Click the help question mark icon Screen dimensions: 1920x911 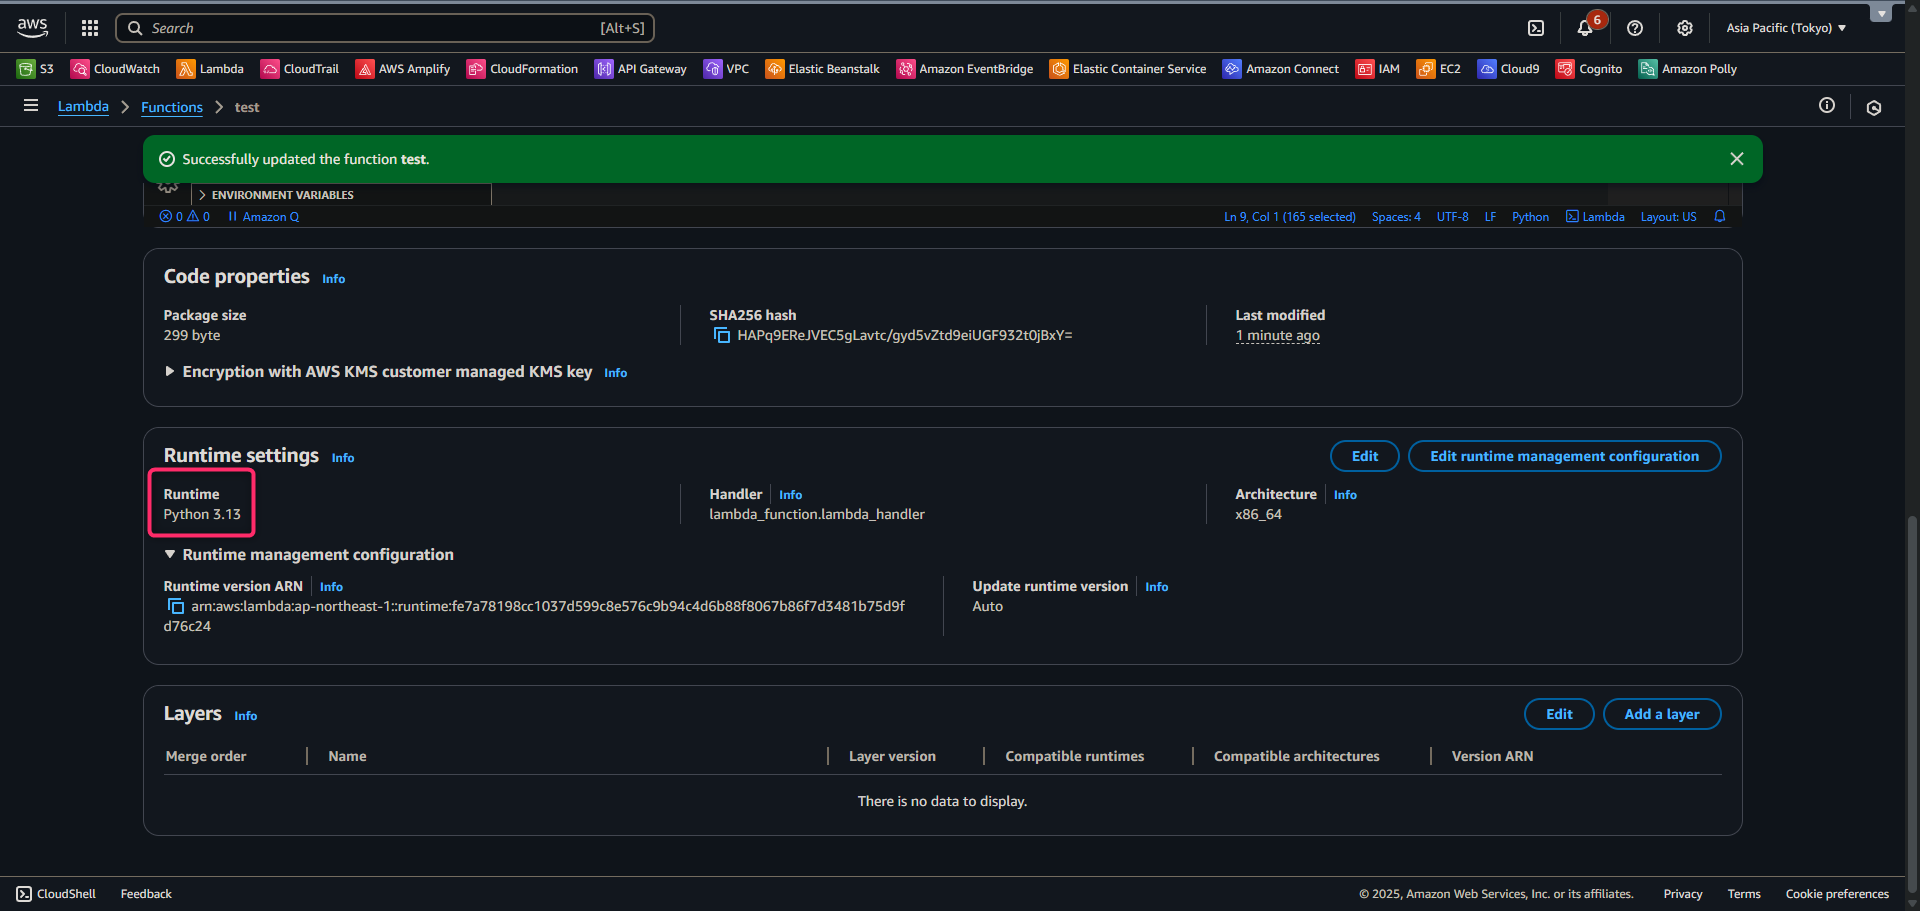click(x=1635, y=28)
